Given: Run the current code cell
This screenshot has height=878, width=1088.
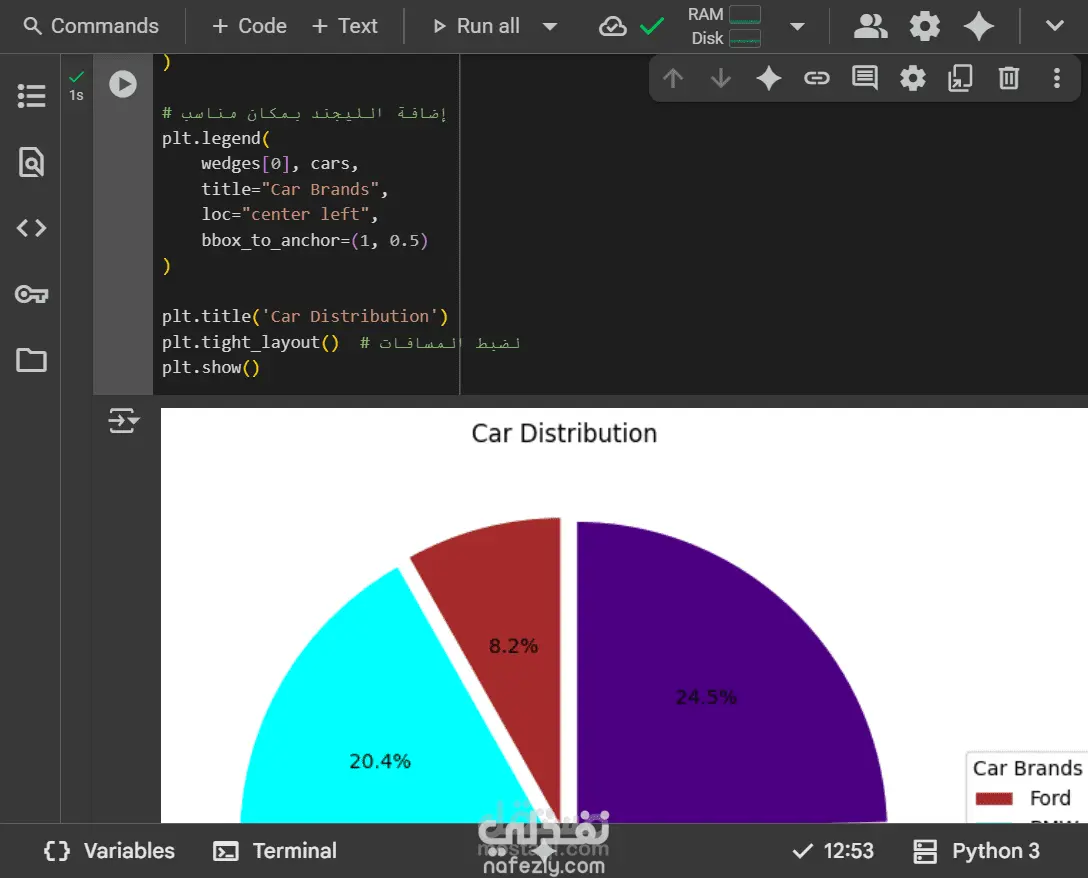Looking at the screenshot, I should pos(123,84).
